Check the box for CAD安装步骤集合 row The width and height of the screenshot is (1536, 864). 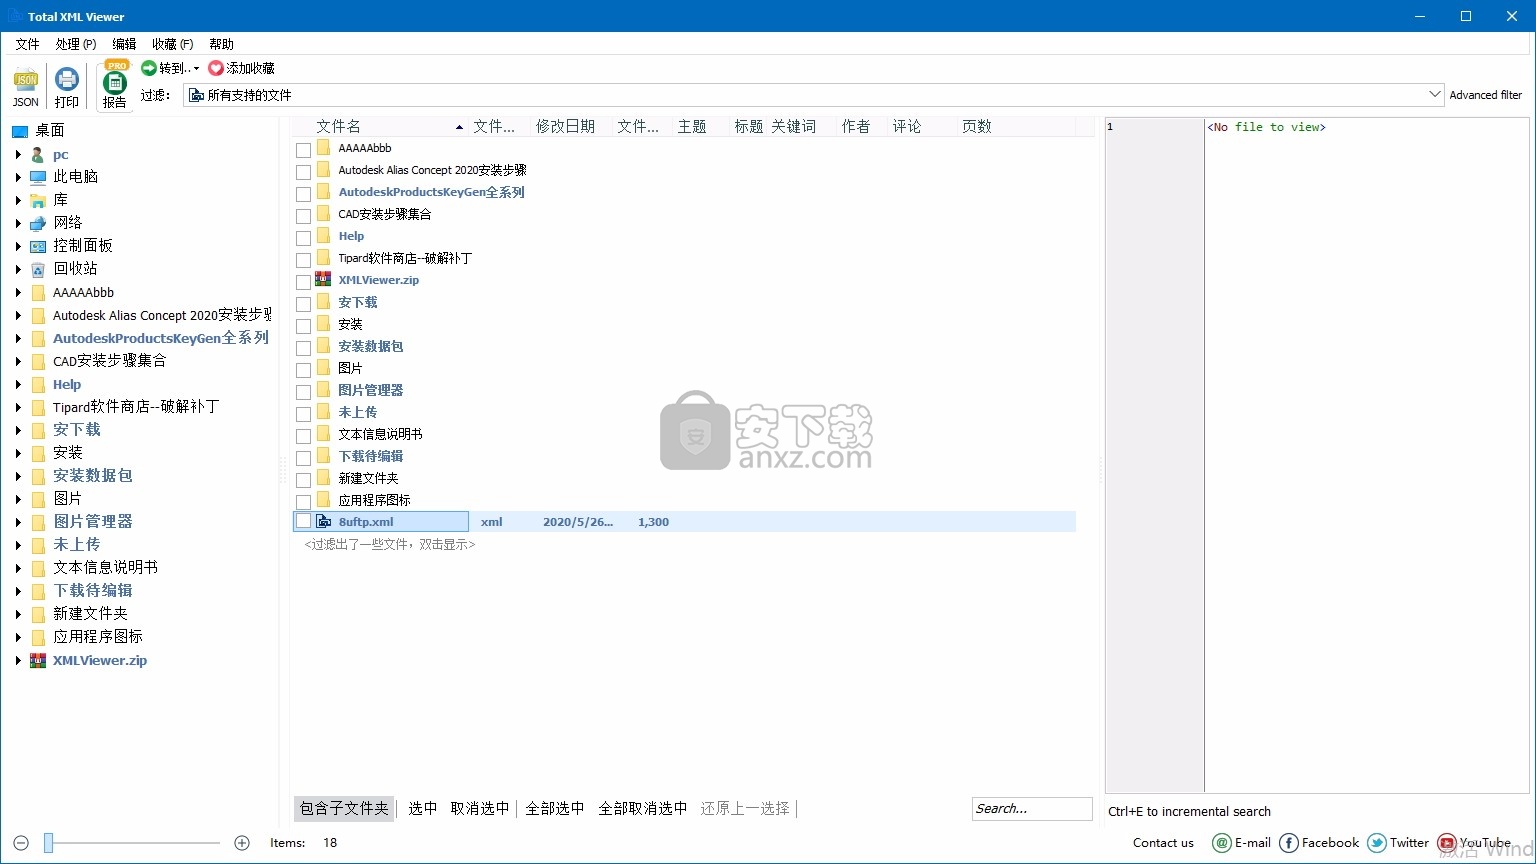303,216
